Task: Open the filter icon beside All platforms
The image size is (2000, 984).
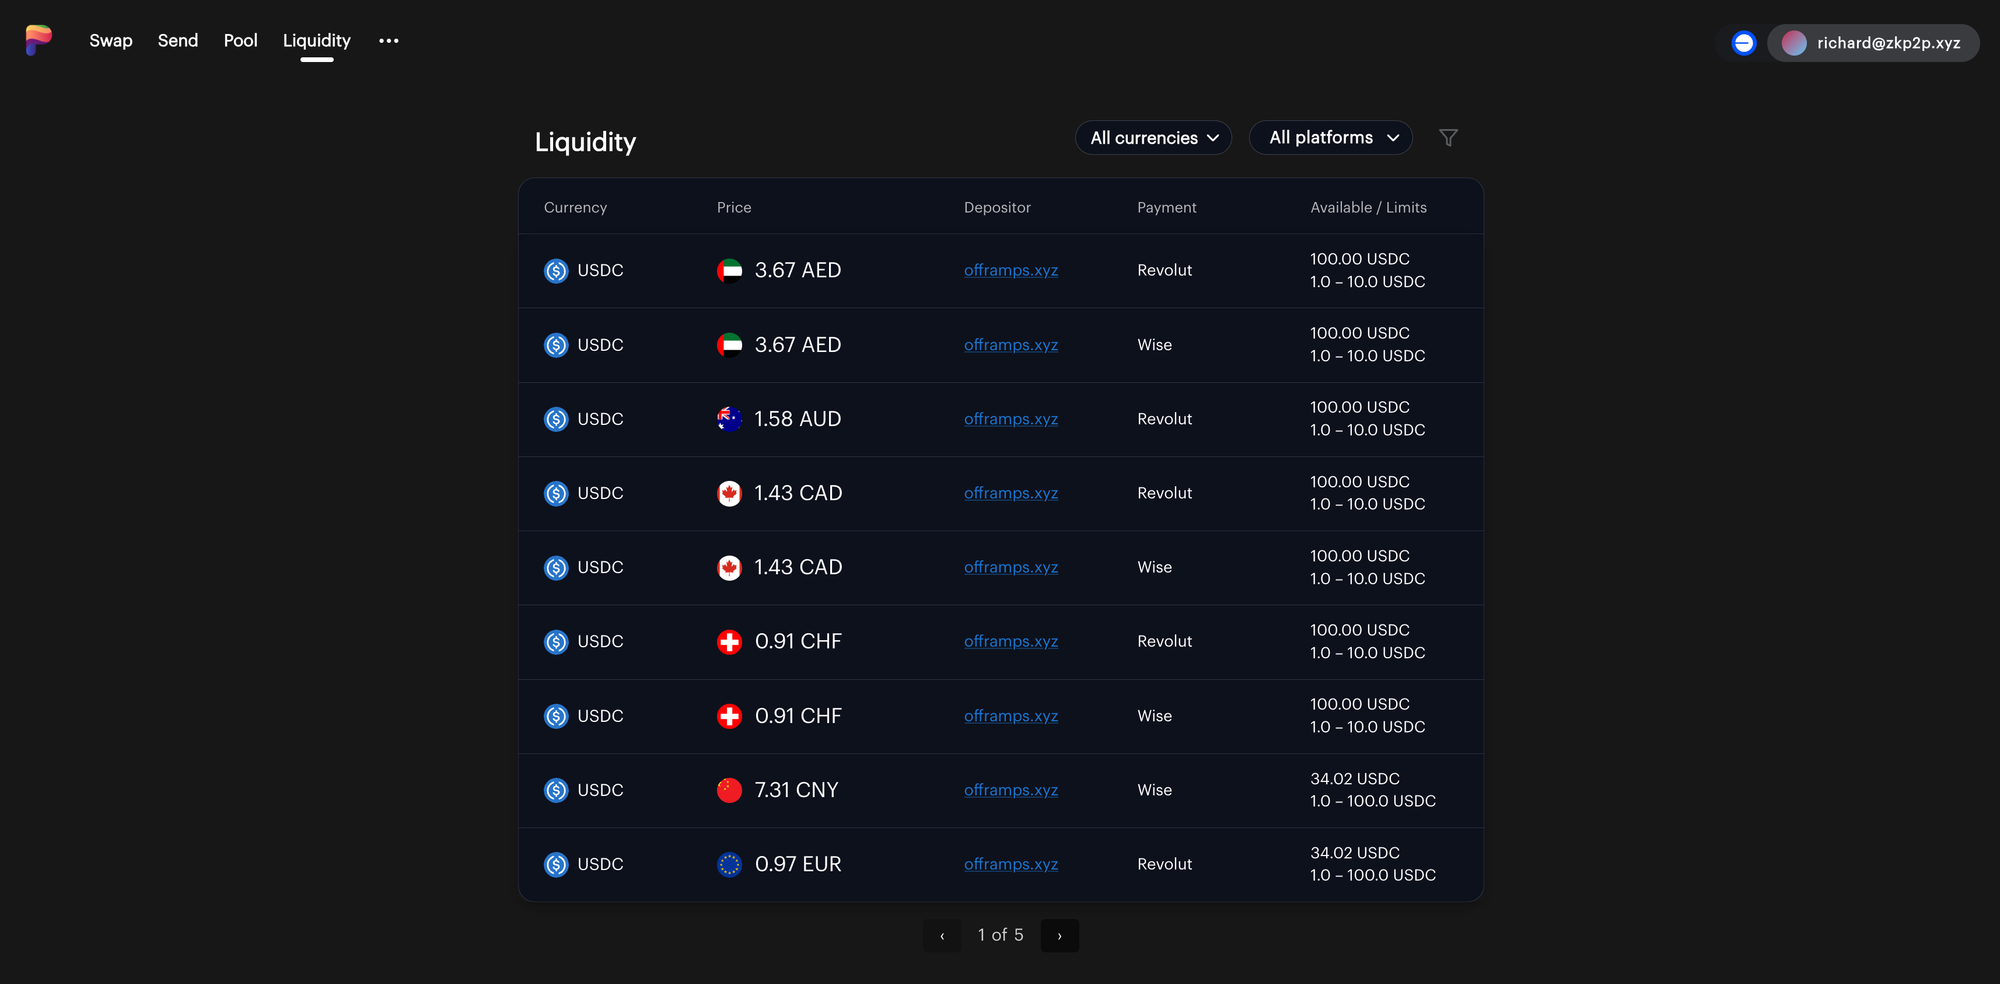Action: click(x=1448, y=137)
